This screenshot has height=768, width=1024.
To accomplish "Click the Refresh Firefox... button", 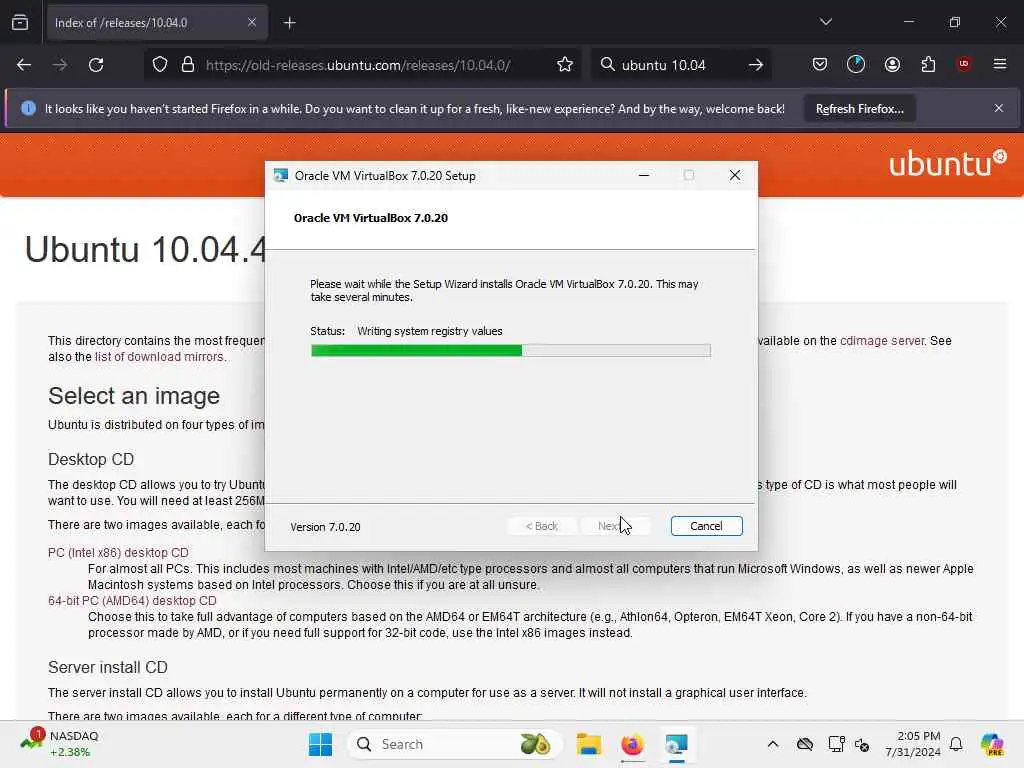I will pyautogui.click(x=859, y=109).
